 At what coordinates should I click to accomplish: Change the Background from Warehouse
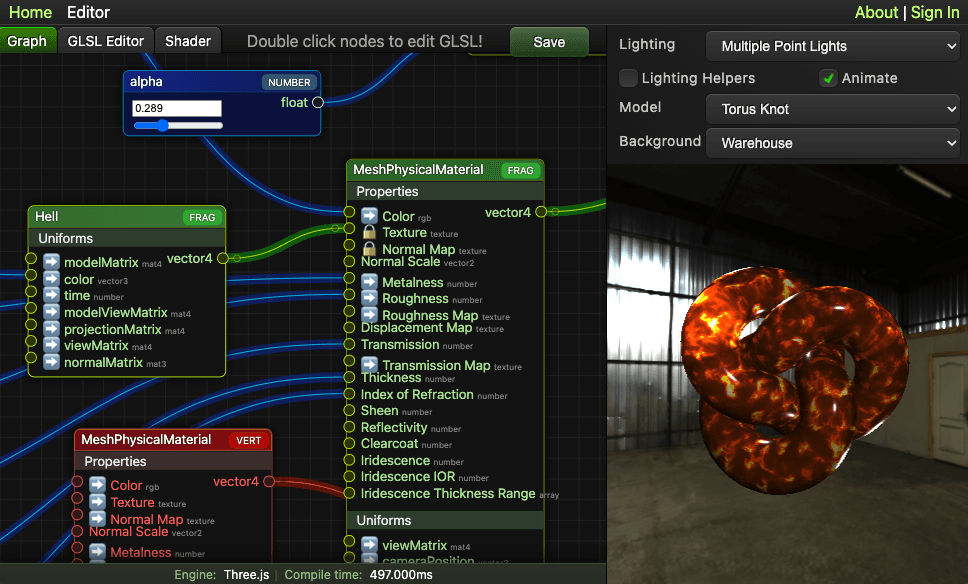point(832,142)
